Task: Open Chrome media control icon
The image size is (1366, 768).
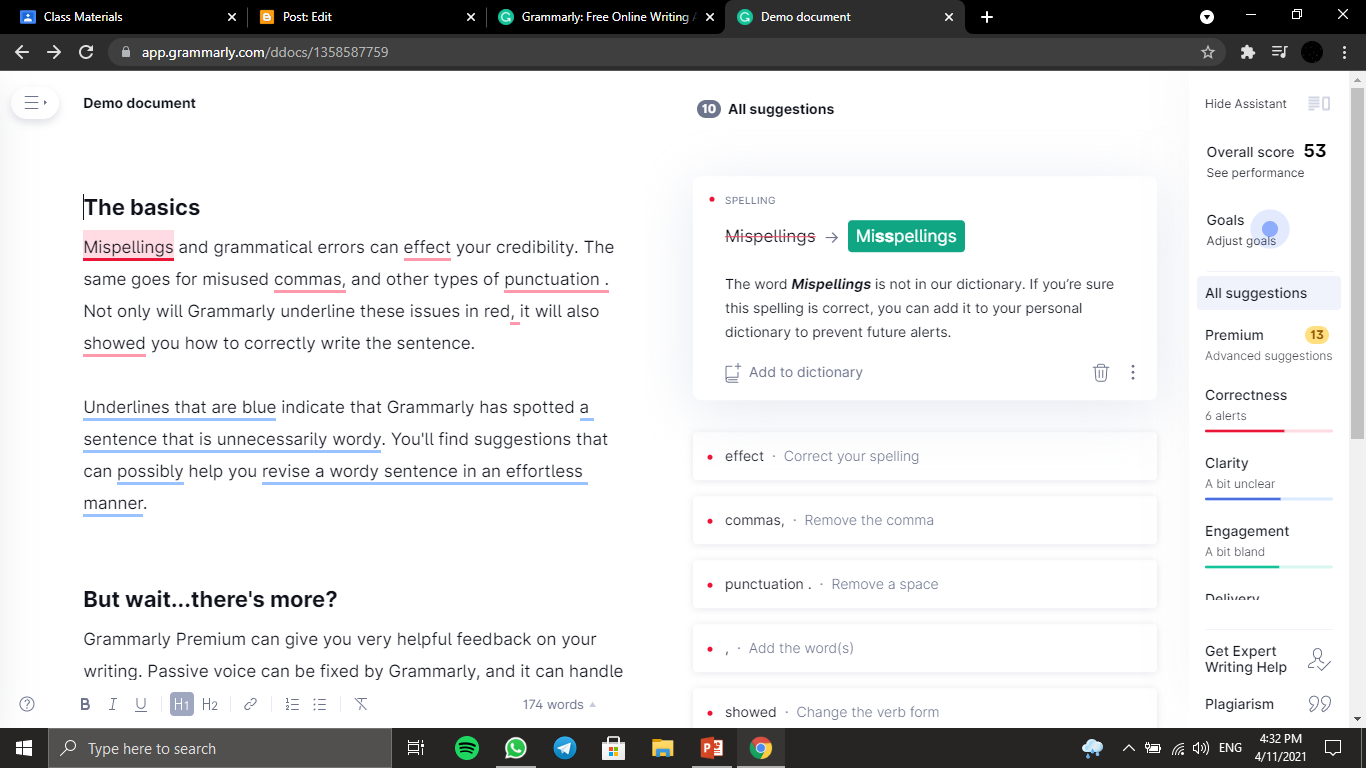Action: 1279,52
